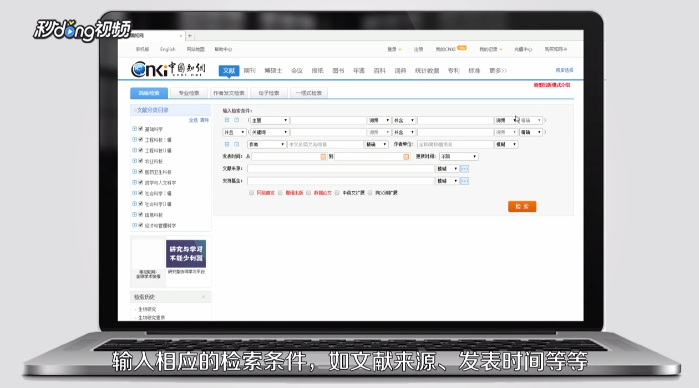This screenshot has height=388, width=699.
Task: Focus the 主题 keyword input box
Action: tap(329, 120)
